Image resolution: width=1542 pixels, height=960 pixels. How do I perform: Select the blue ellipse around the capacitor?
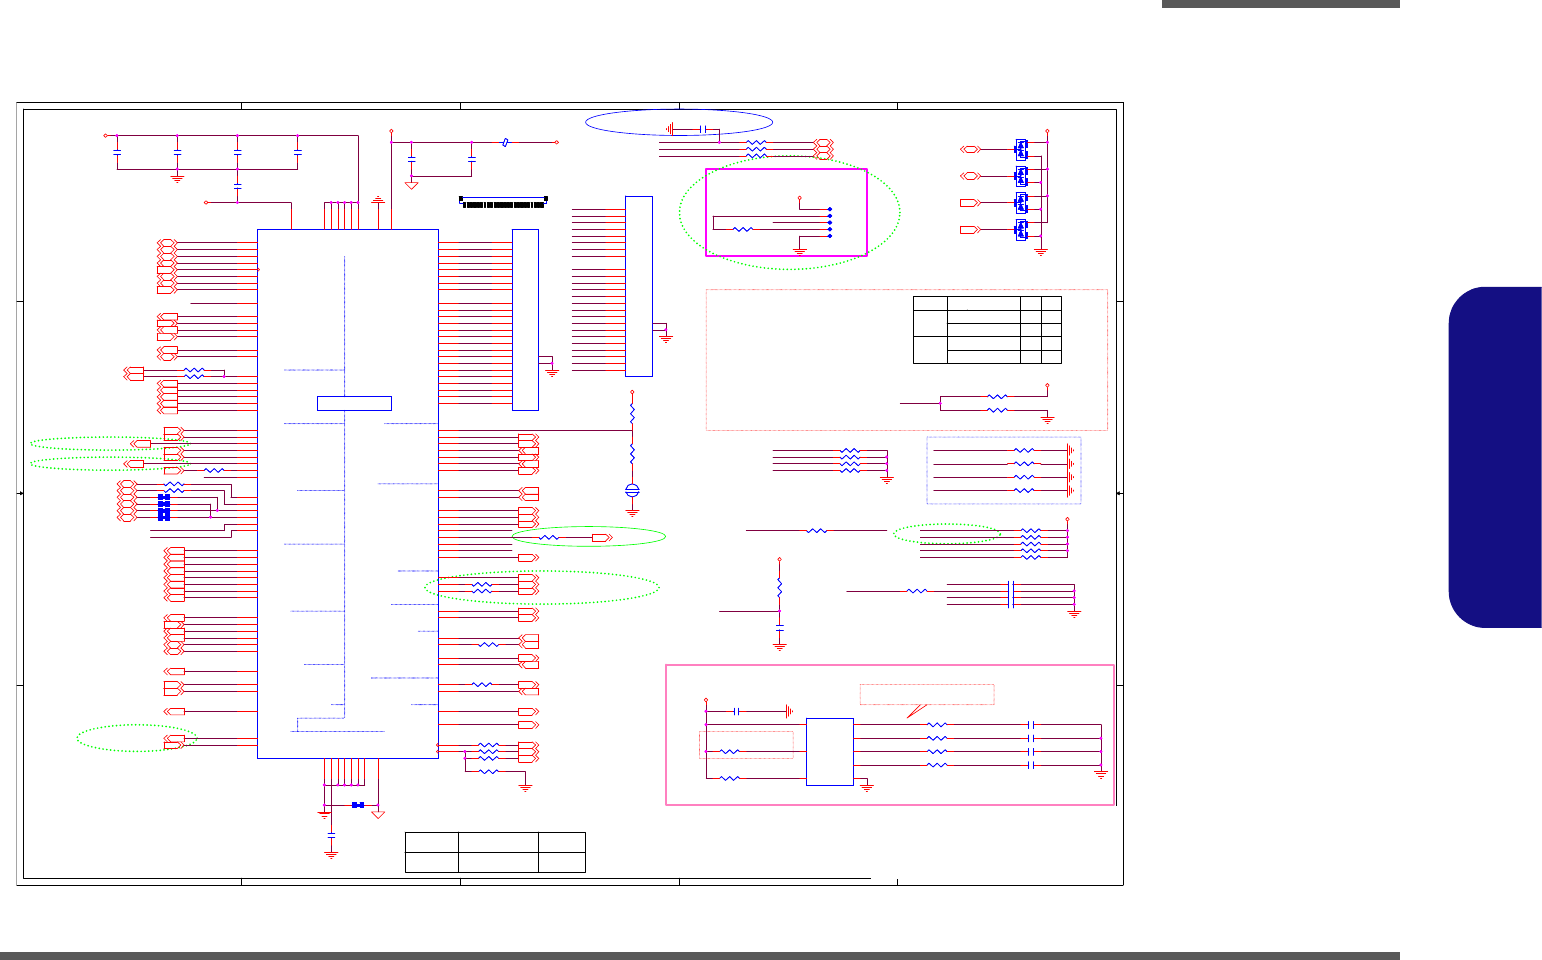point(679,123)
